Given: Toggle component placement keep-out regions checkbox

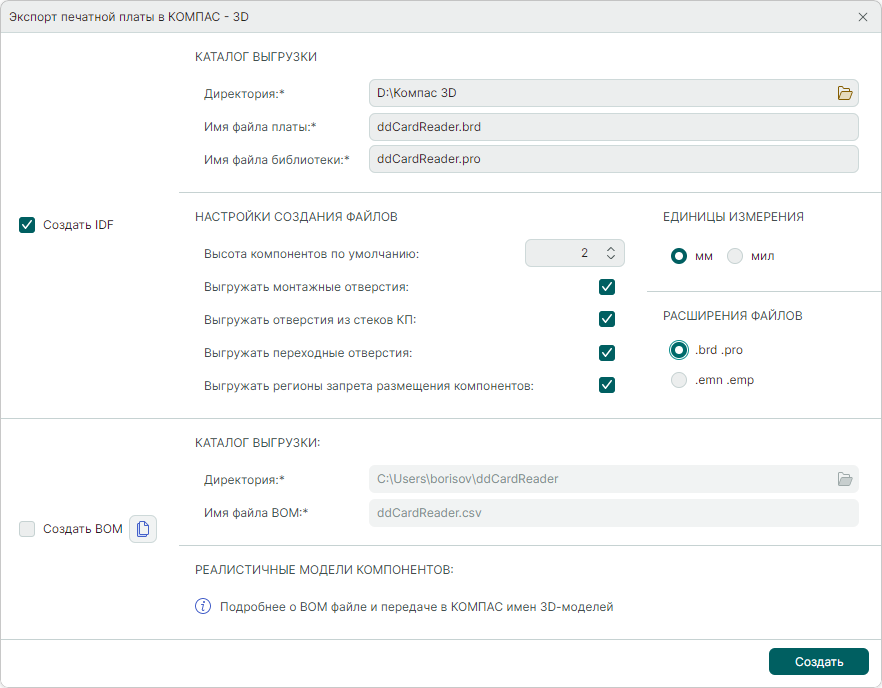Looking at the screenshot, I should point(606,385).
